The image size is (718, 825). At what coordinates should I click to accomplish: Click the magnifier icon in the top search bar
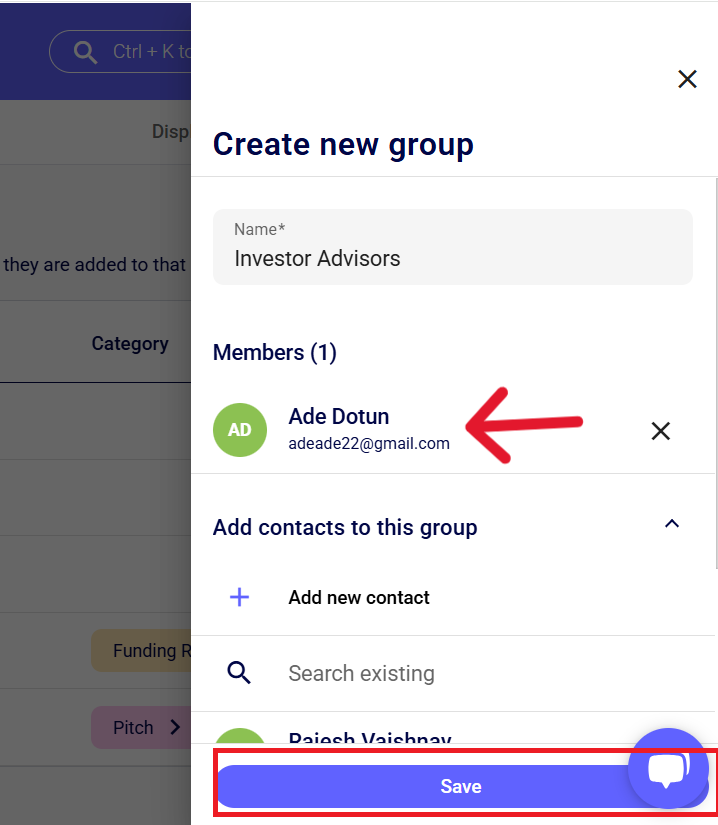pyautogui.click(x=86, y=52)
